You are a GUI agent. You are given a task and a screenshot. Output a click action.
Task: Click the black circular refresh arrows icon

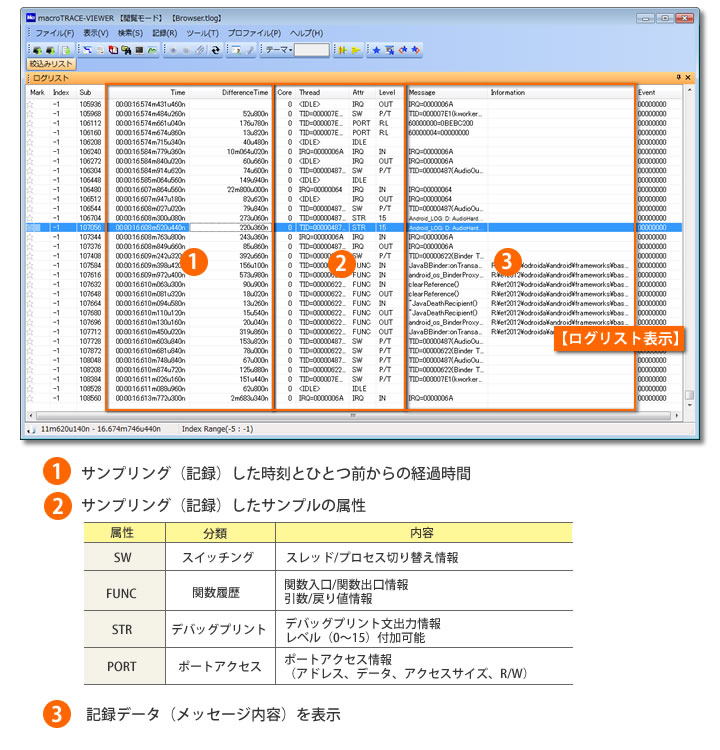pos(216,50)
